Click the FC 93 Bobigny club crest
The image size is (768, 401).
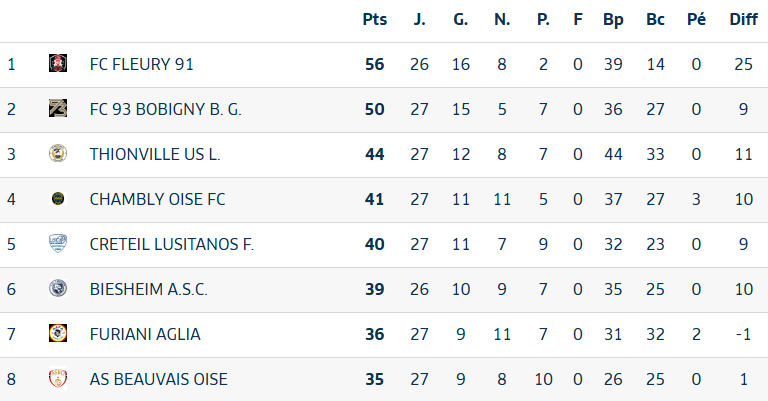click(x=58, y=109)
